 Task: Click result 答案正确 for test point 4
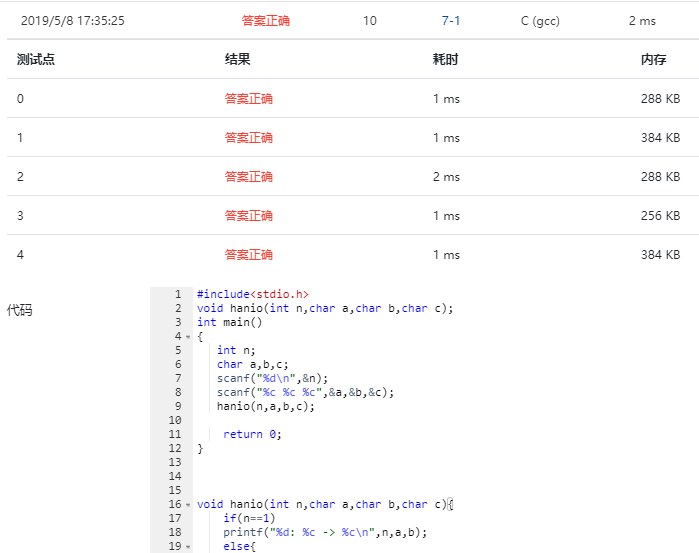249,255
